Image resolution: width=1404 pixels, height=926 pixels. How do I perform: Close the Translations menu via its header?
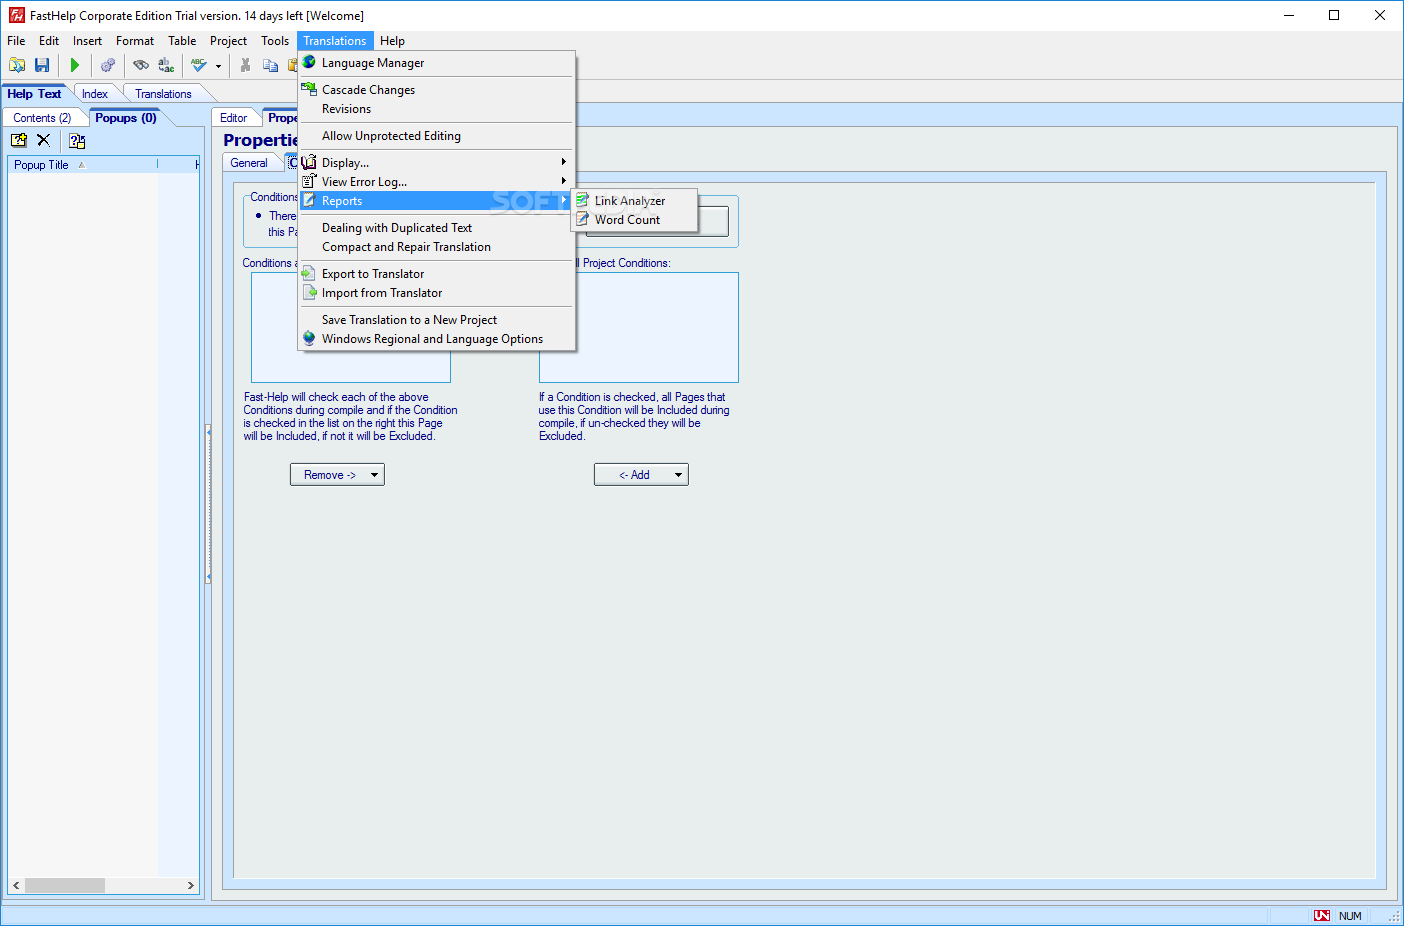click(335, 41)
